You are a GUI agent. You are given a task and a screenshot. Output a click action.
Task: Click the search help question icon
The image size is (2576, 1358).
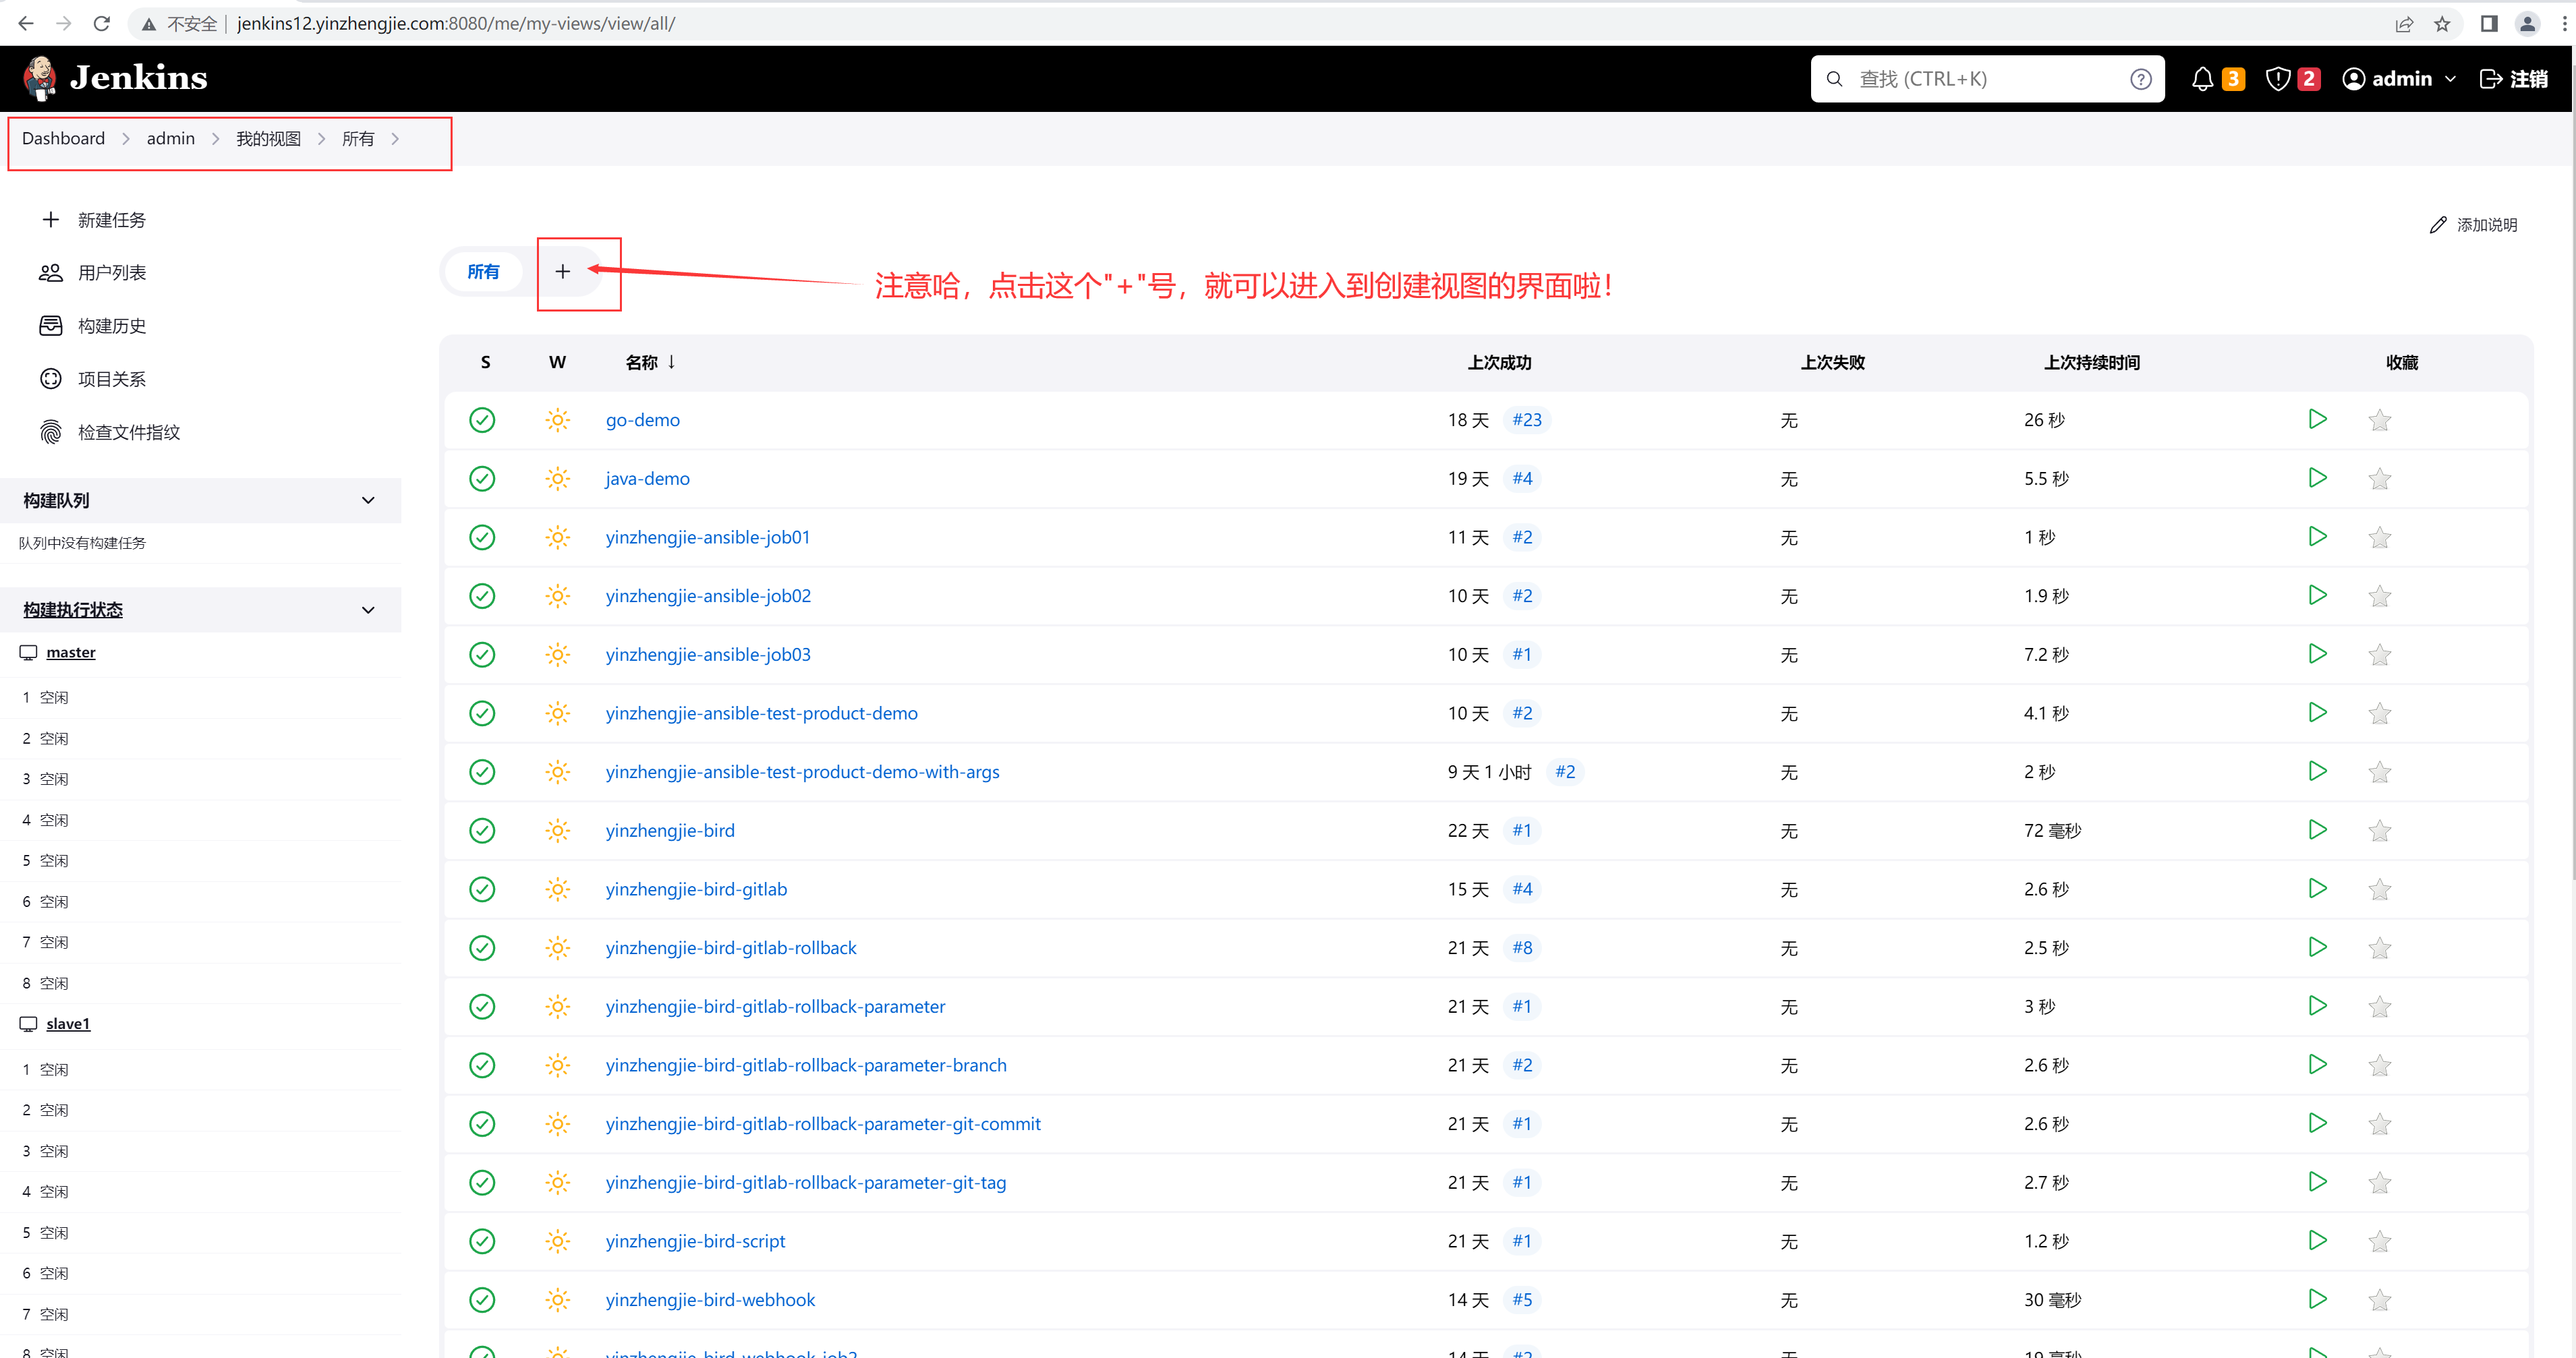[2140, 79]
